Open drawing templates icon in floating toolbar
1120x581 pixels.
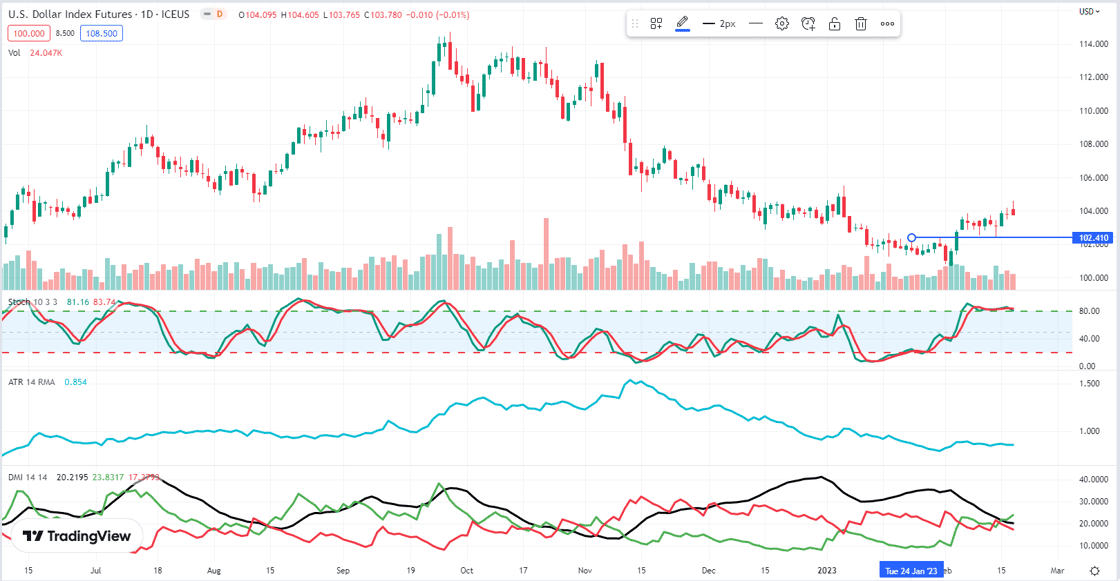pyautogui.click(x=656, y=24)
